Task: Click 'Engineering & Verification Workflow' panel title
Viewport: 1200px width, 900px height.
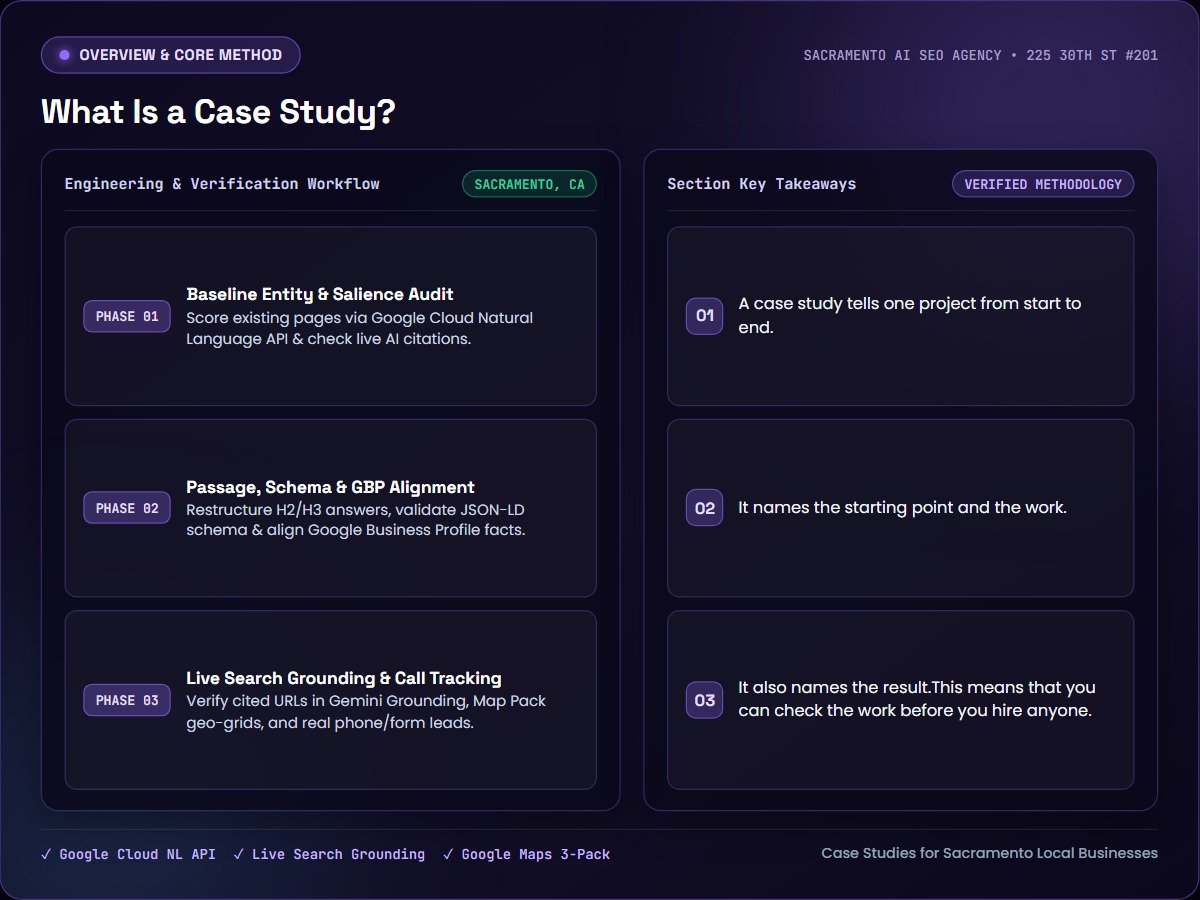Action: coord(222,184)
